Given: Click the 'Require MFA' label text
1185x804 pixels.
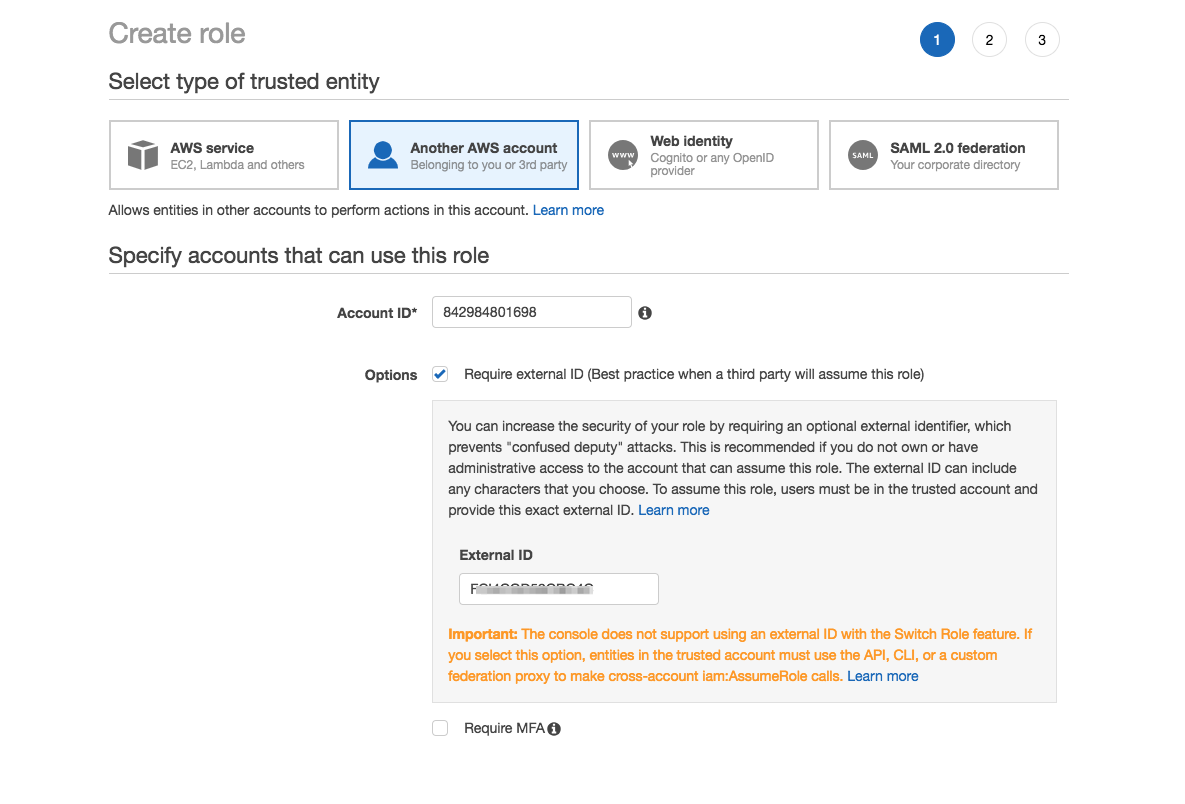Looking at the screenshot, I should point(504,728).
